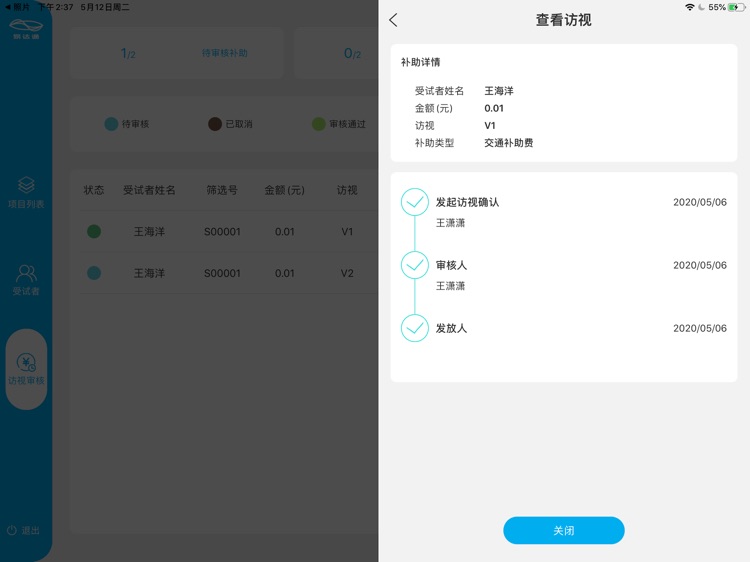Screen dimensions: 750x562
Task: Tap the green status dot in V1 row
Action: click(x=94, y=231)
